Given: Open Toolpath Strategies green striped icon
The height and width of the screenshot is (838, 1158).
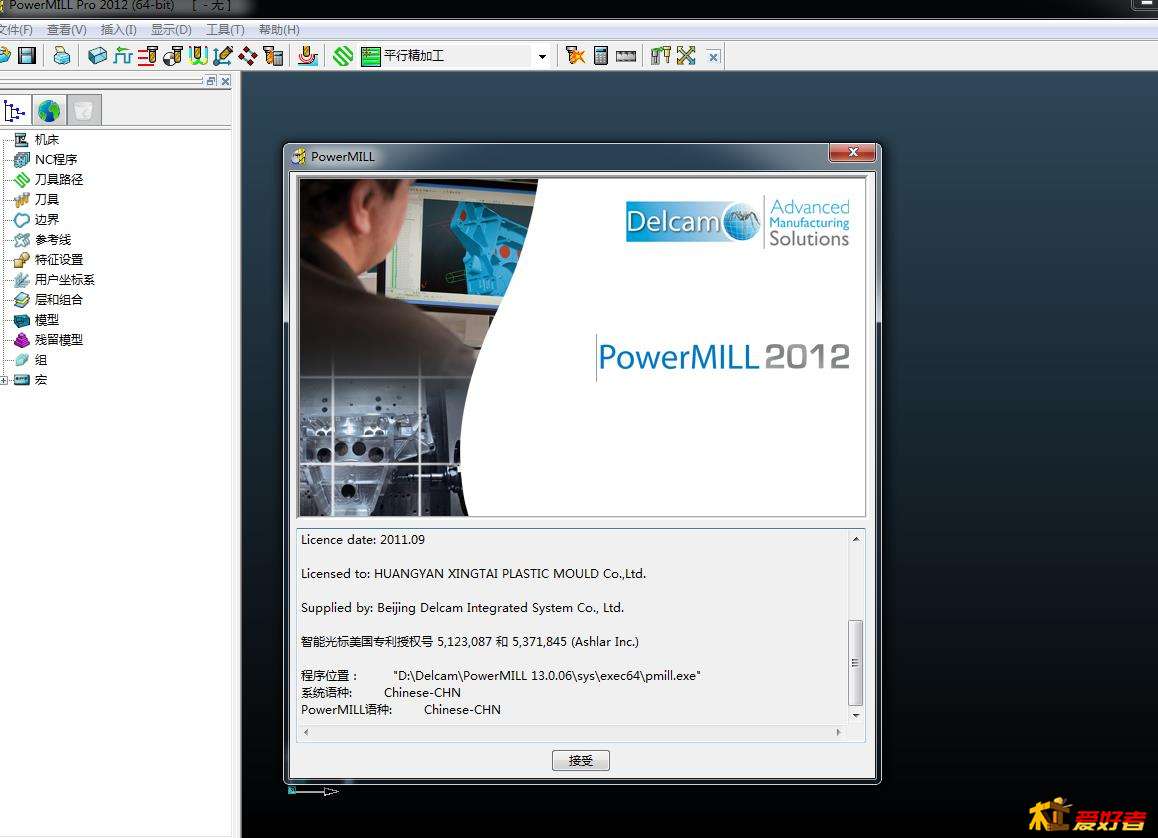Looking at the screenshot, I should (x=343, y=55).
